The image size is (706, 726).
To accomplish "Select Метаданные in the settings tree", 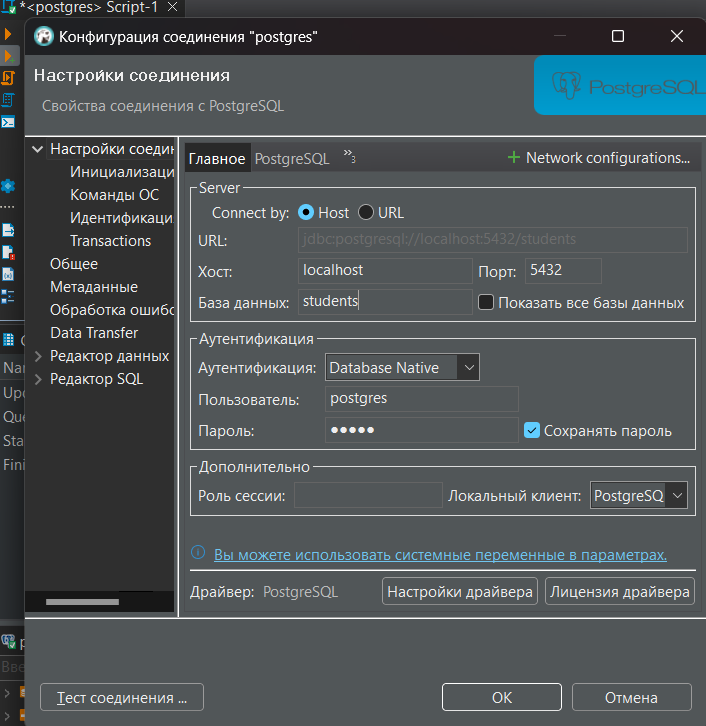I will [x=94, y=287].
